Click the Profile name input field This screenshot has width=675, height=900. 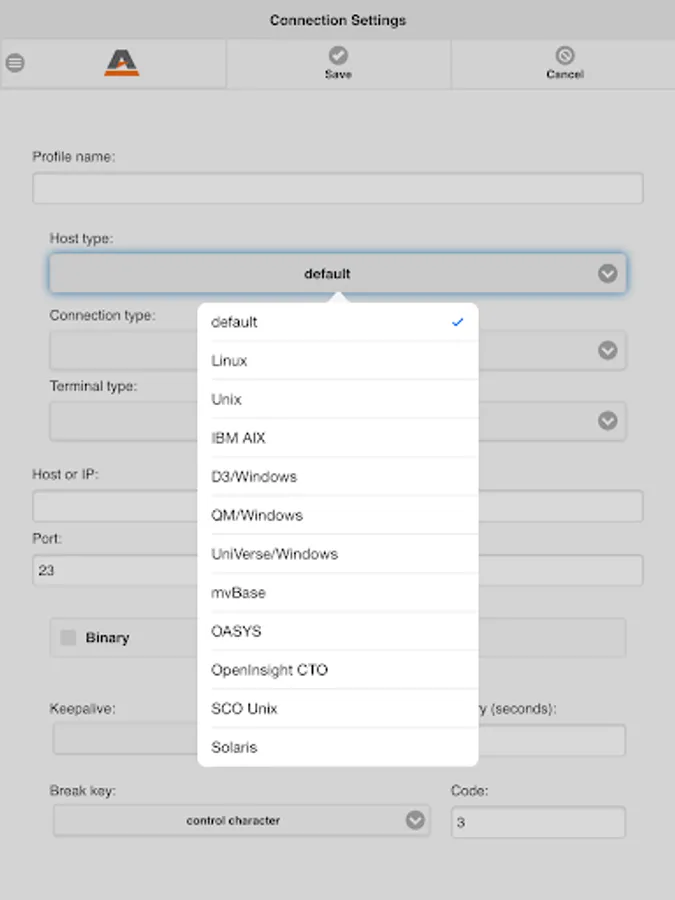click(337, 189)
